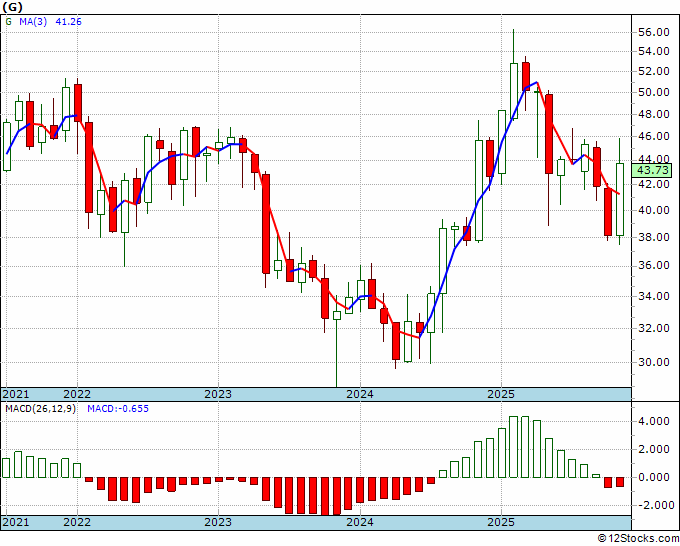680x546 pixels.
Task: Click the 48.00 price axis label
Action: point(654,114)
